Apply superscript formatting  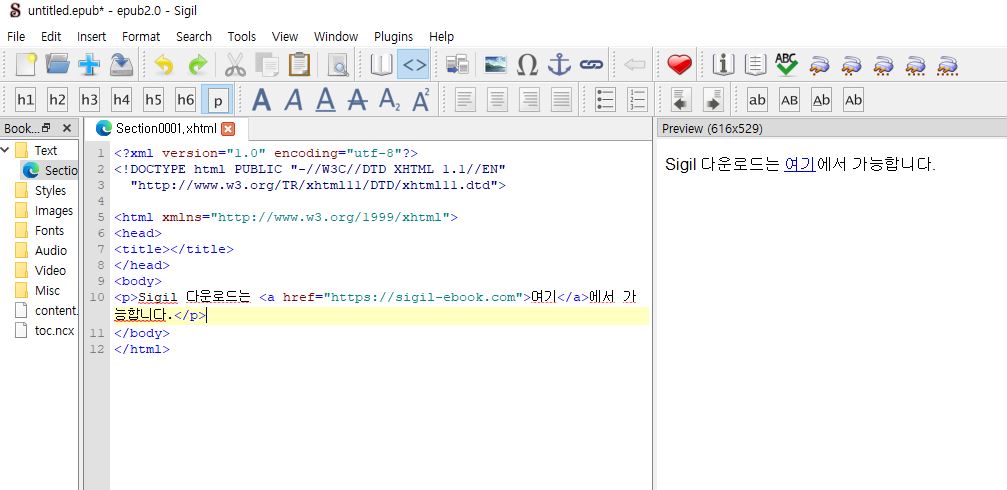point(421,100)
